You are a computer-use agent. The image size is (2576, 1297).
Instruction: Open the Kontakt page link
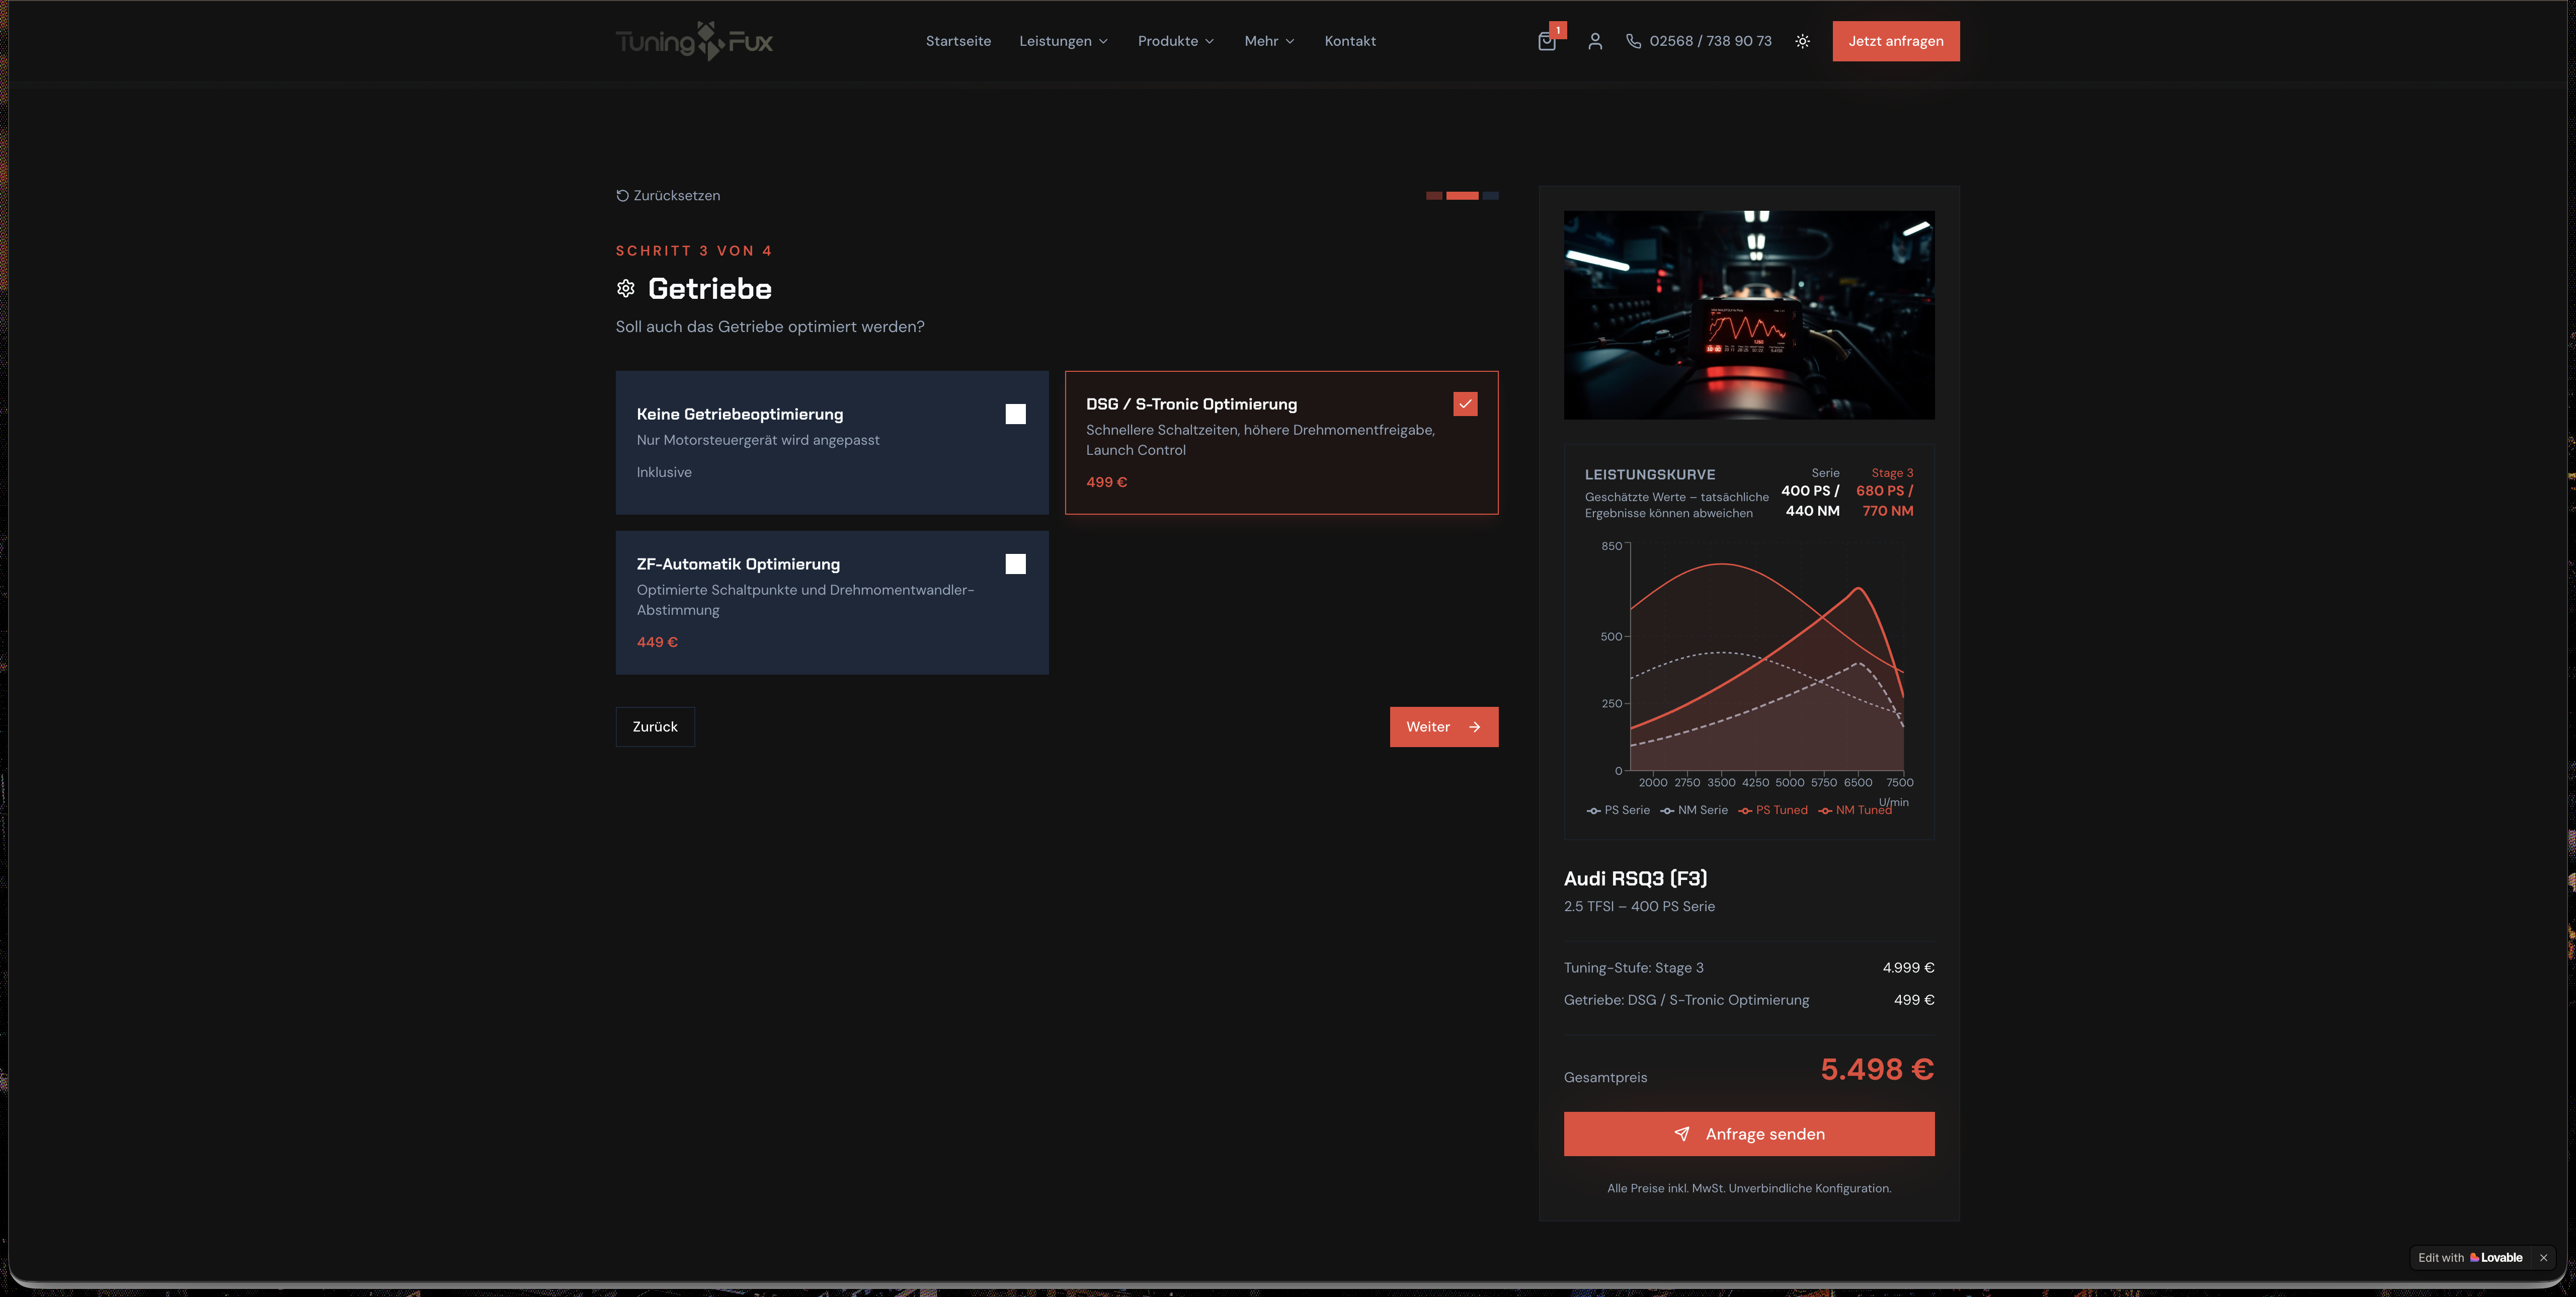point(1350,41)
